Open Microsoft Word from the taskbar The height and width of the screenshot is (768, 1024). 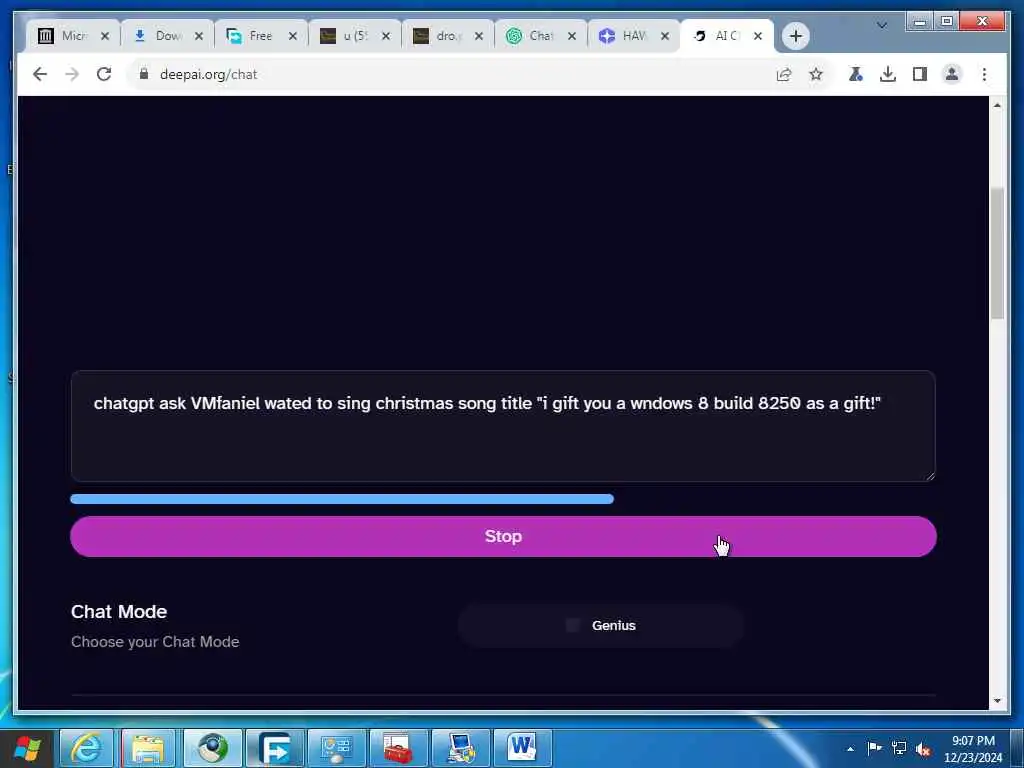[522, 748]
